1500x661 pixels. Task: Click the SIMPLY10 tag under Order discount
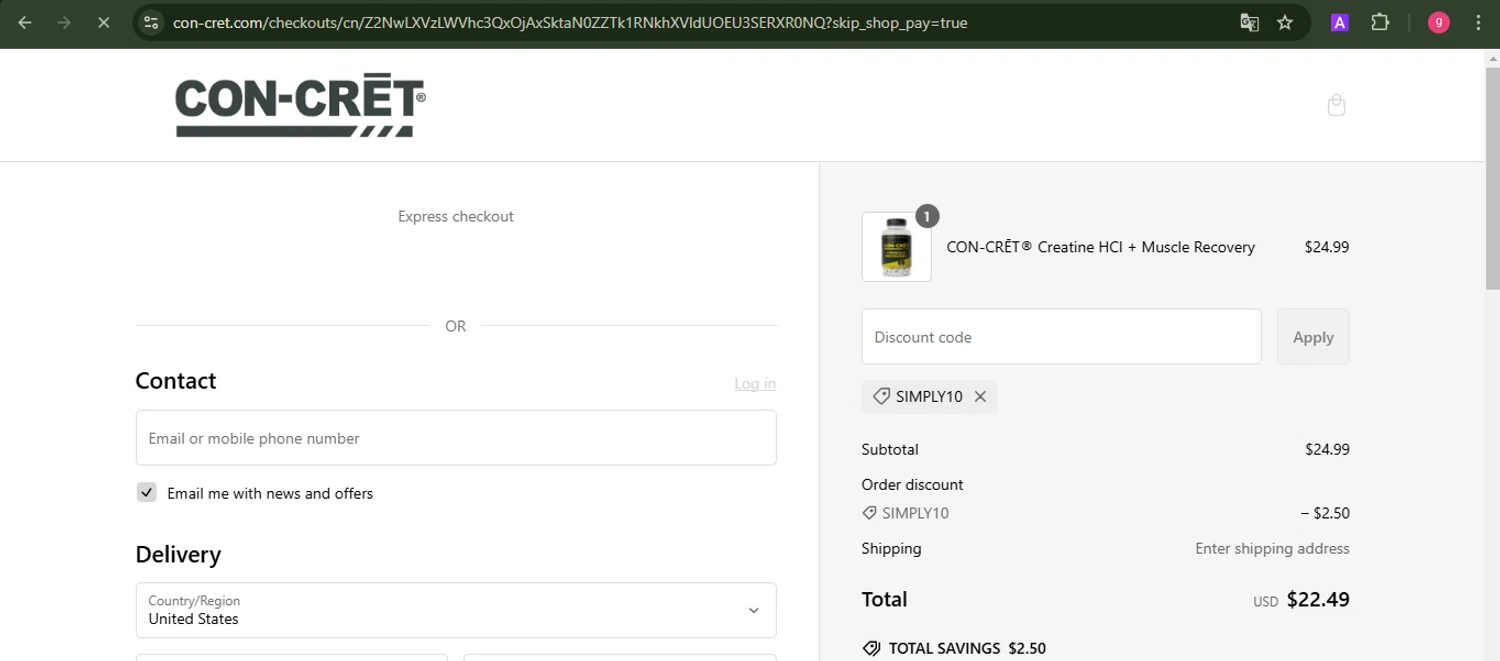coord(905,513)
